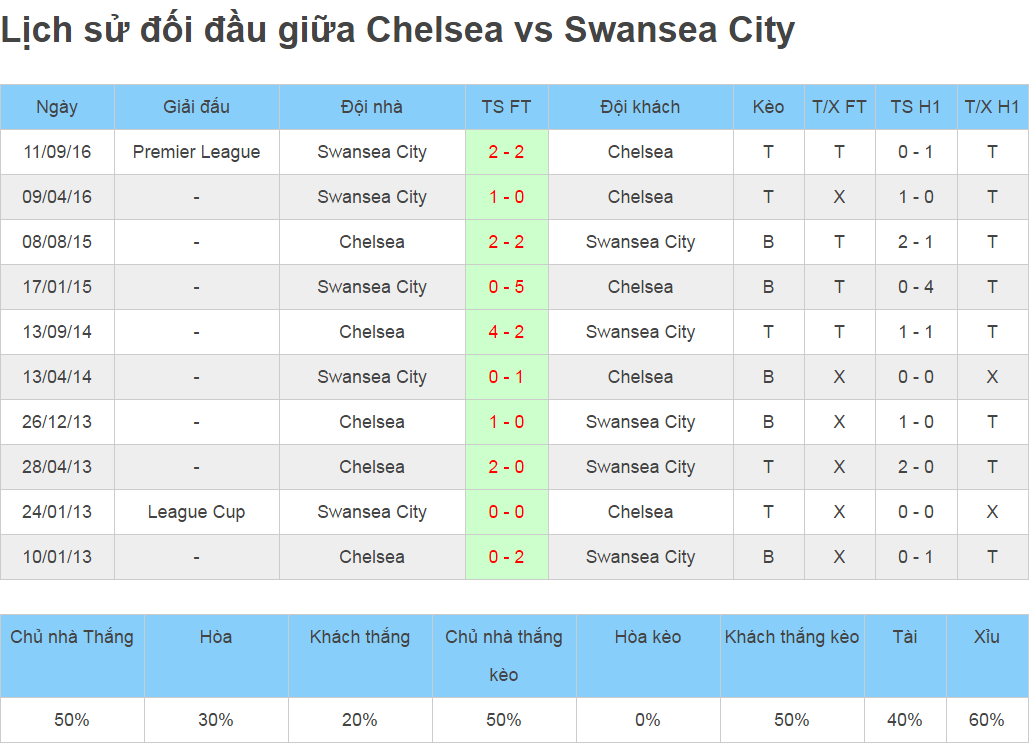Click the Xỉu summary header
This screenshot has height=747, width=1036.
(987, 637)
